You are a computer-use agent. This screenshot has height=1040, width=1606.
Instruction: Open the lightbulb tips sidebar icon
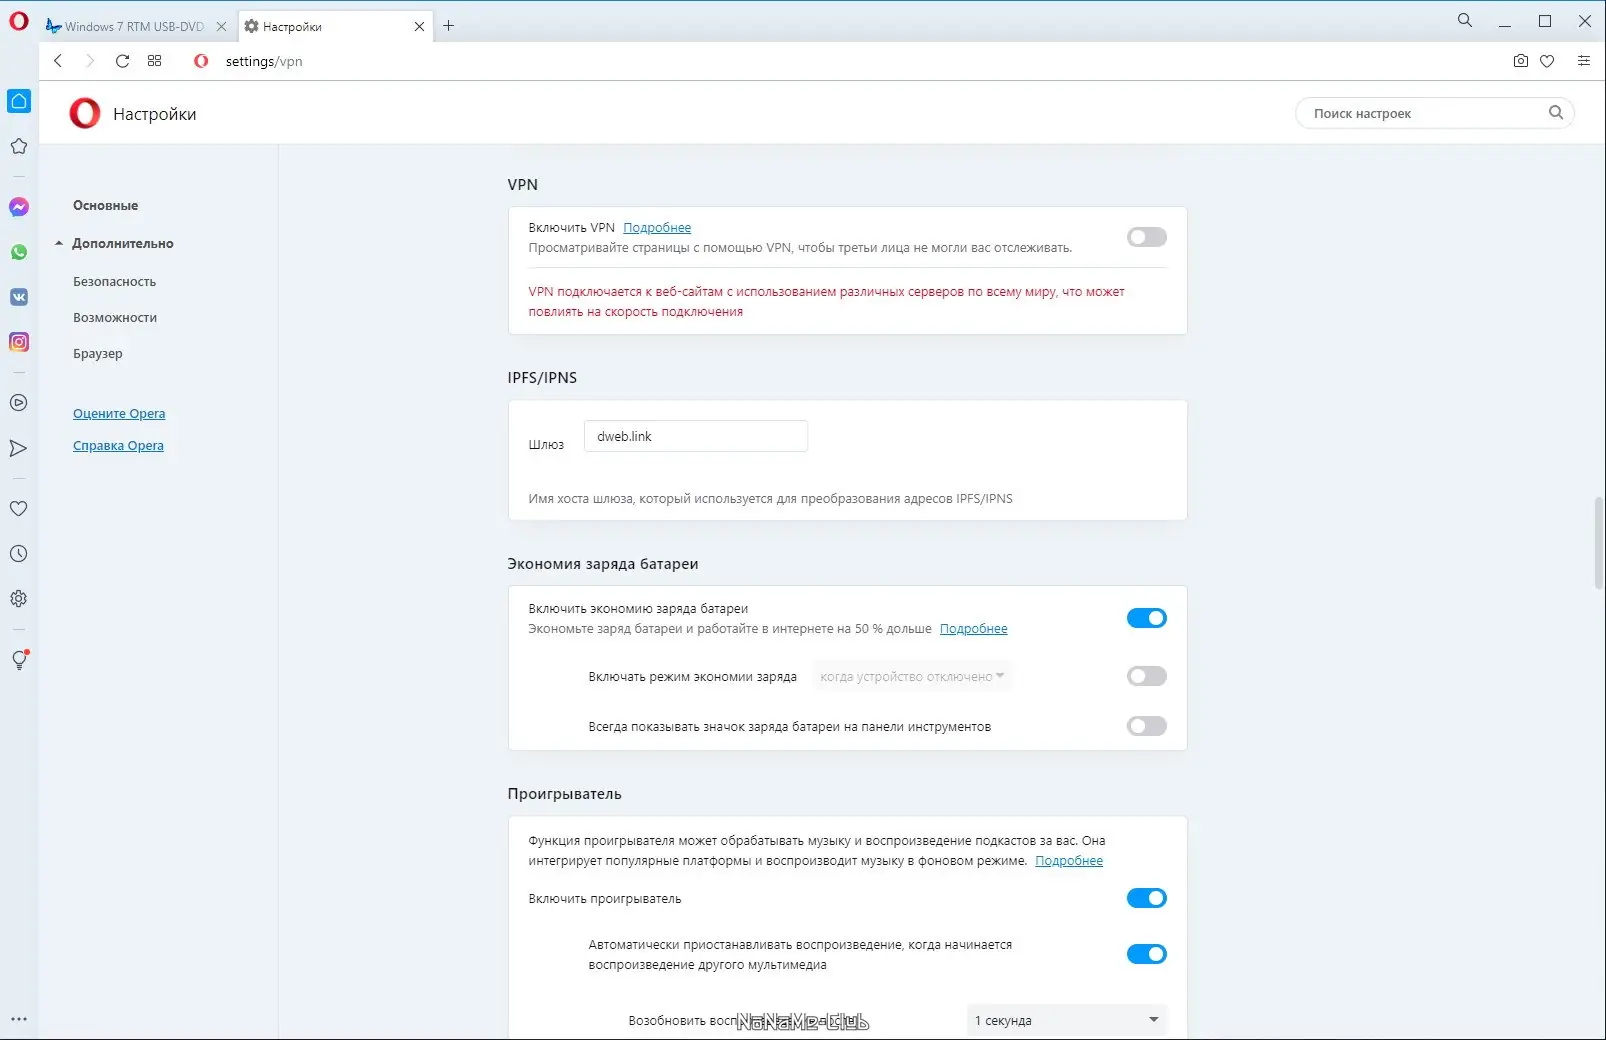(x=19, y=660)
